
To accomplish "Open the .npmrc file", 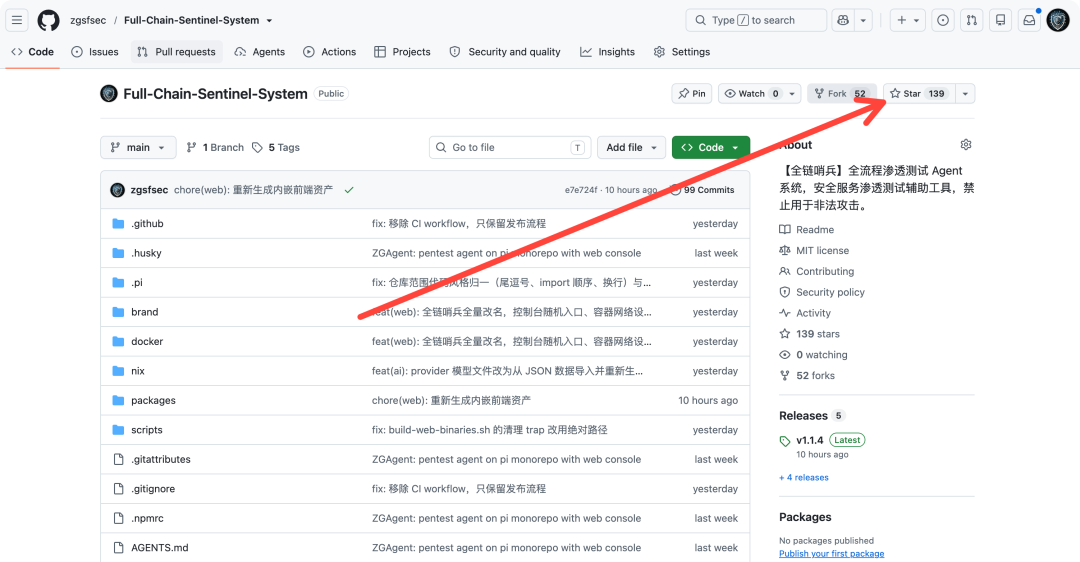I will pos(147,518).
